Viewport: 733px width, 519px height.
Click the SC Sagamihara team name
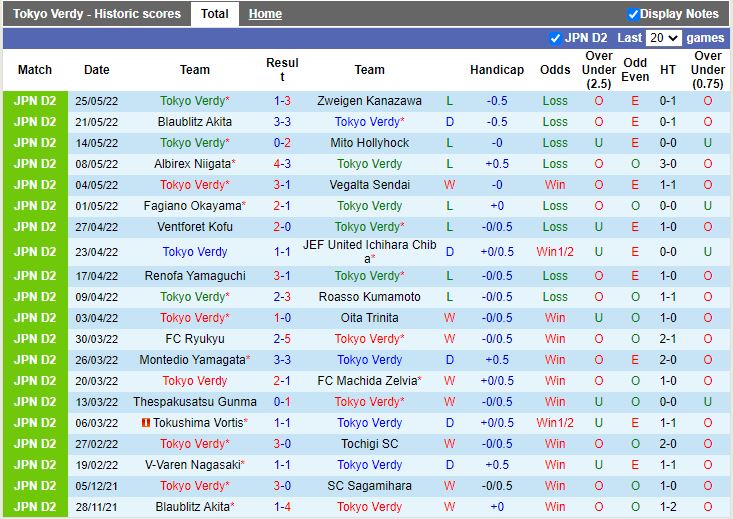(369, 486)
